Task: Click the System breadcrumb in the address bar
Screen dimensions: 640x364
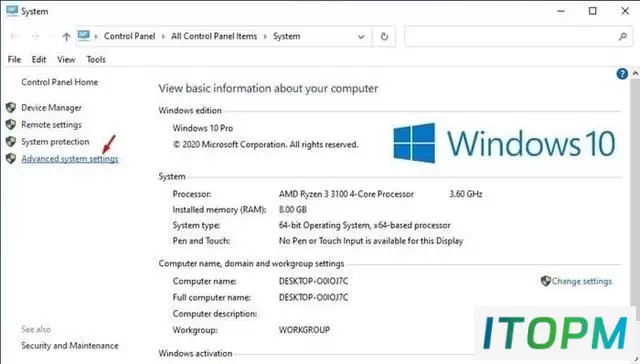Action: tap(287, 36)
